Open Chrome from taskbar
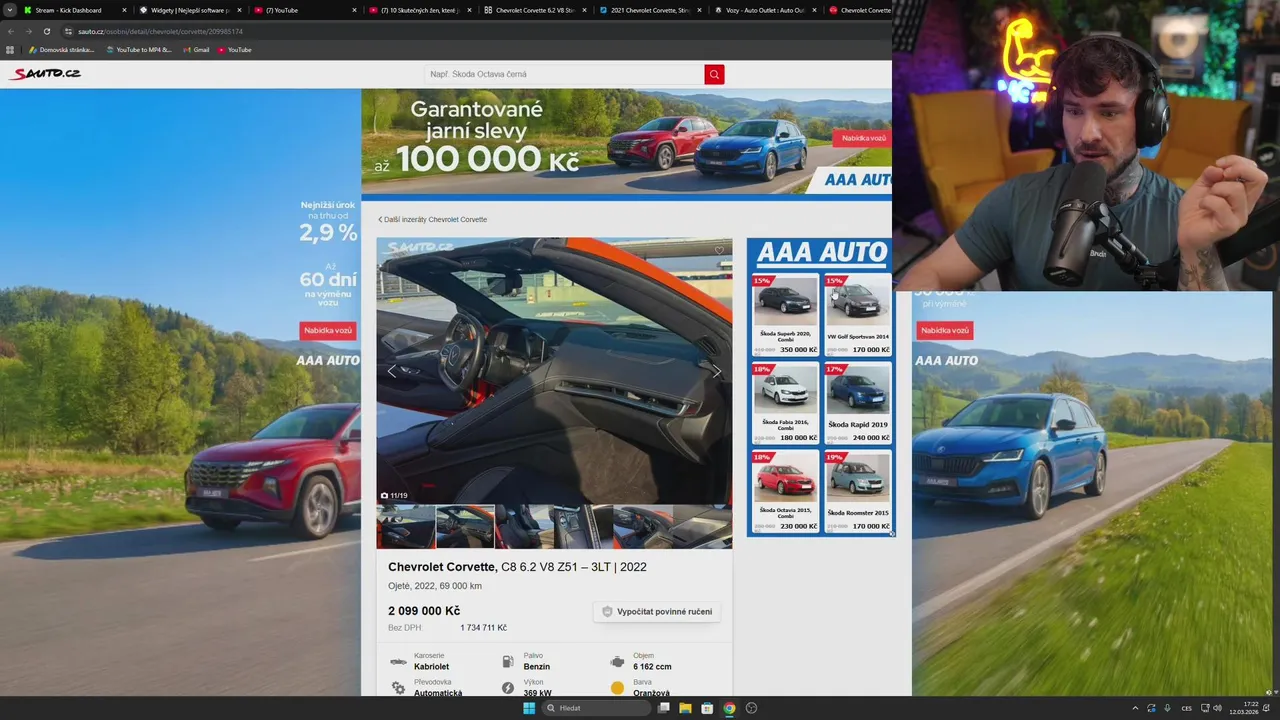Screen dimensions: 1280x720 point(729,708)
